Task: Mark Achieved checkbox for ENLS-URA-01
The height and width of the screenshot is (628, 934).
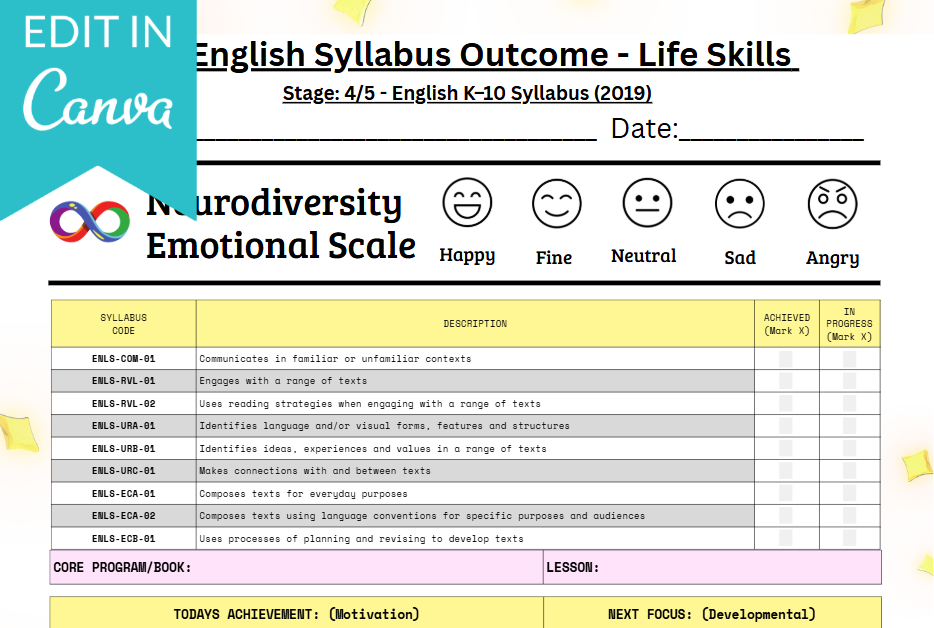Action: (786, 425)
